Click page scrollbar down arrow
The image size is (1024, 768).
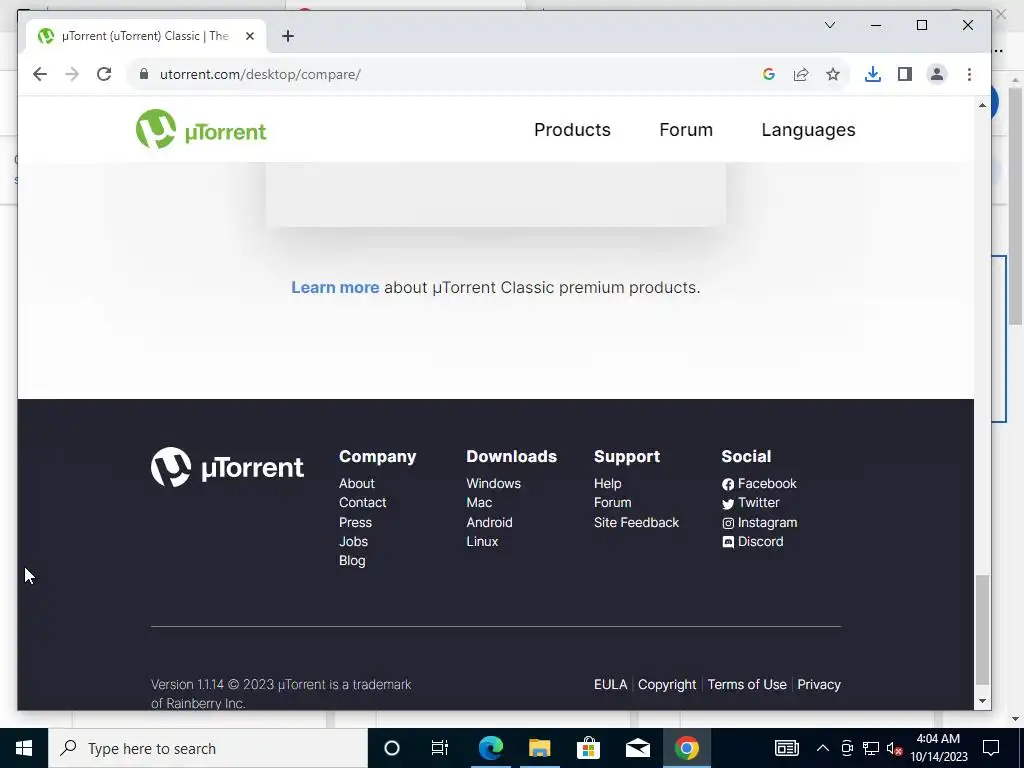982,701
